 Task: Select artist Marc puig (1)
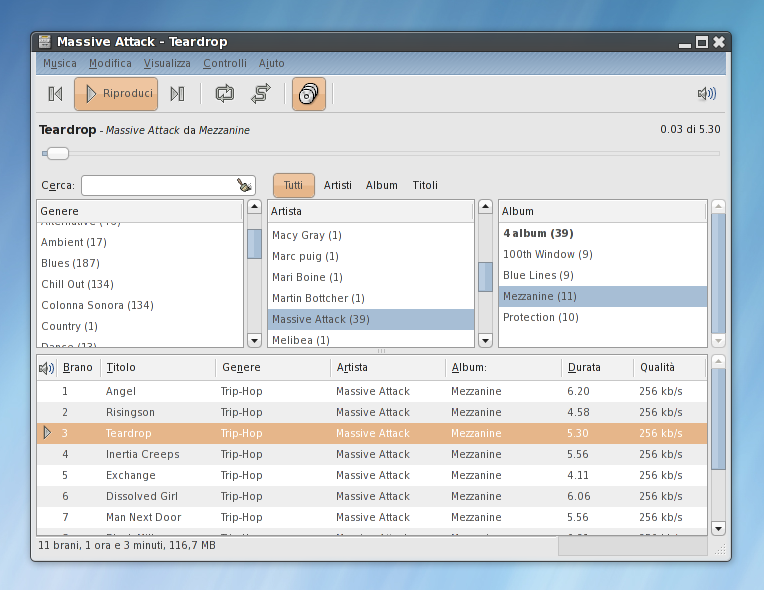371,256
